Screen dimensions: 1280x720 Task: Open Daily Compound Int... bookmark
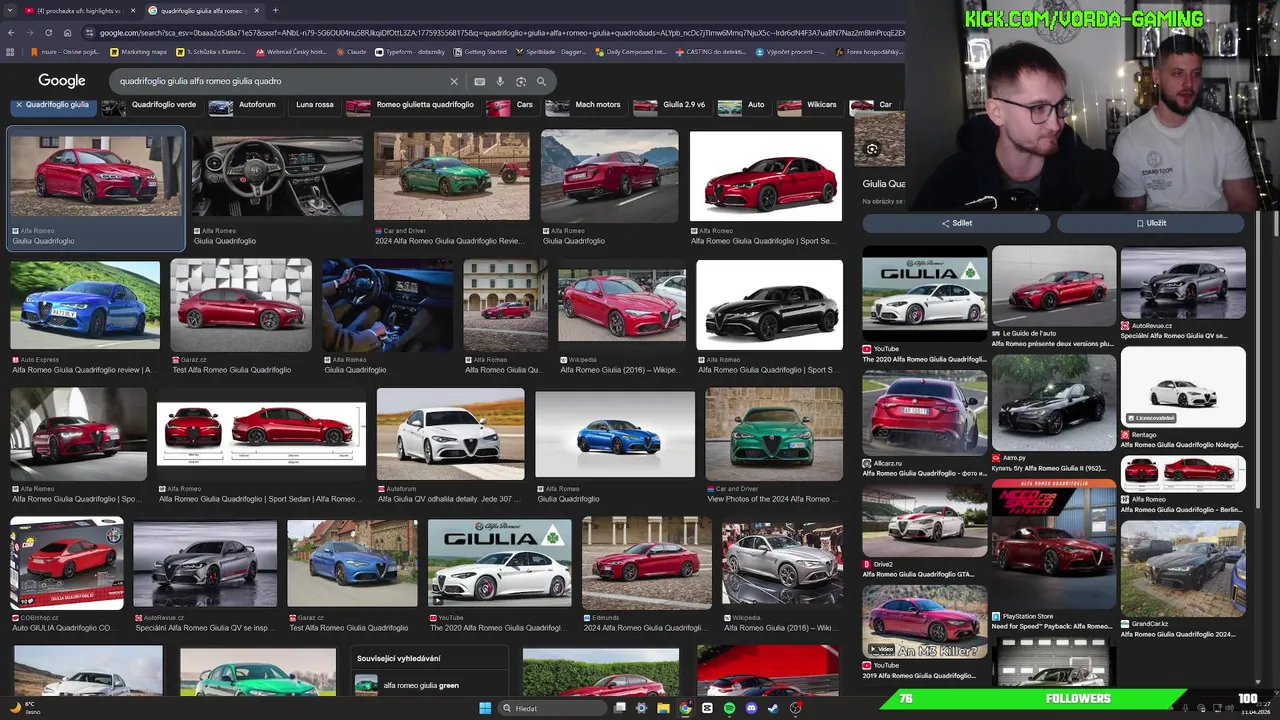630,51
